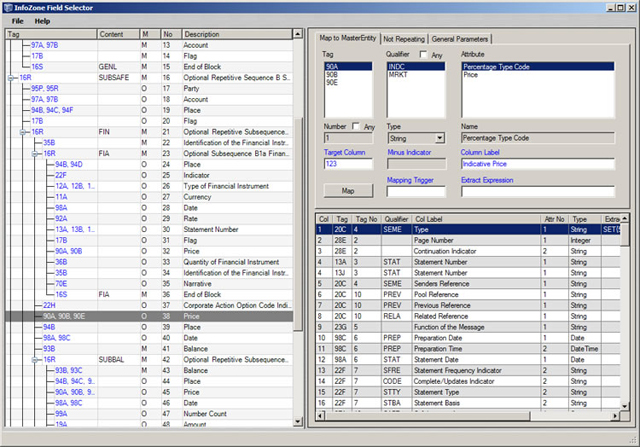Click the tree panel vertical scrollbar
This screenshot has height=447, width=640.
(299, 220)
